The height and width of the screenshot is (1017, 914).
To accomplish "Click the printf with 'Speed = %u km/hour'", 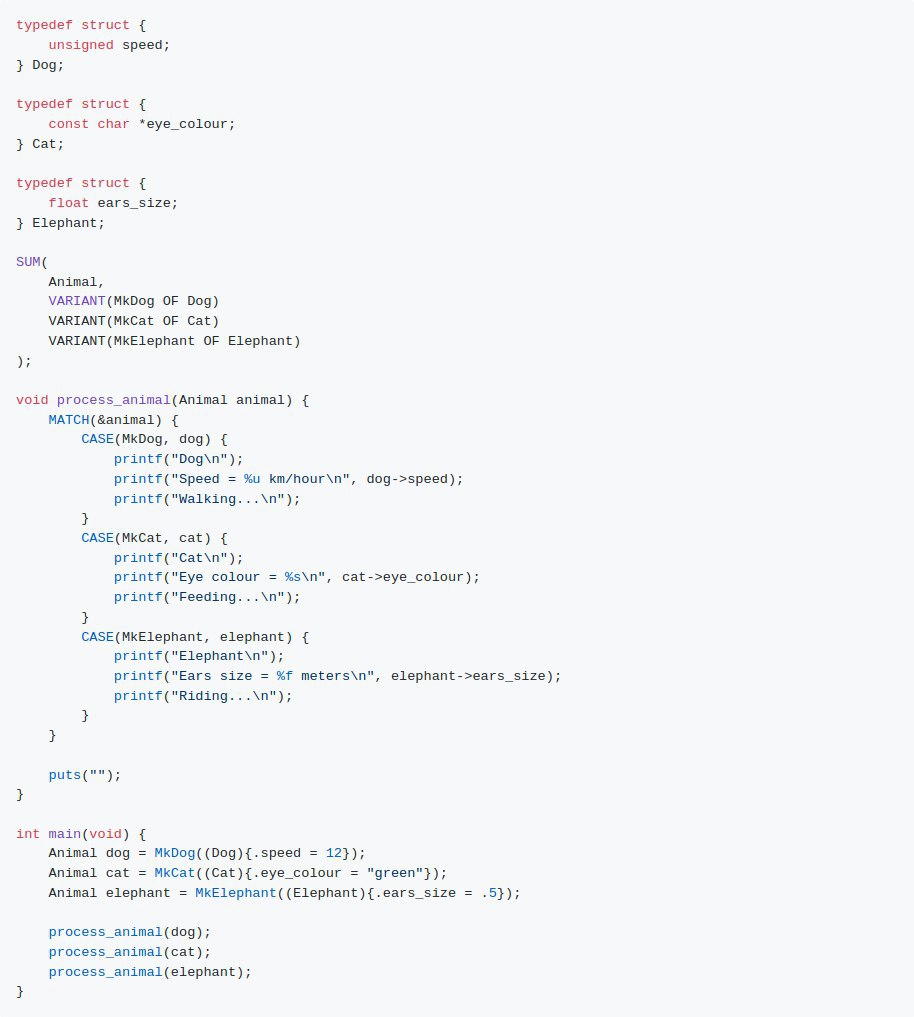I will [289, 479].
